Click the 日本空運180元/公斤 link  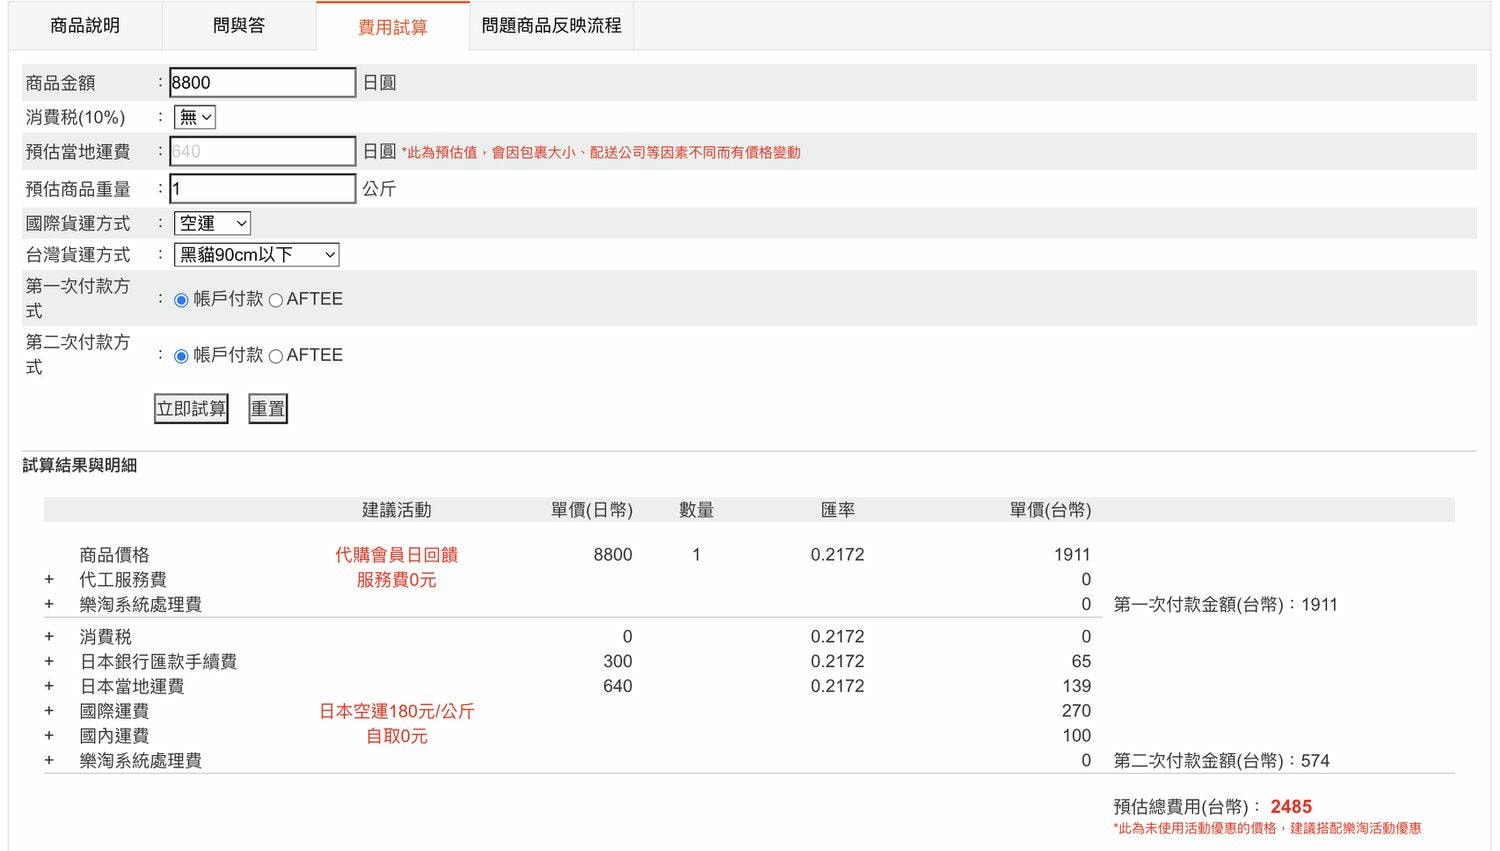pos(397,712)
